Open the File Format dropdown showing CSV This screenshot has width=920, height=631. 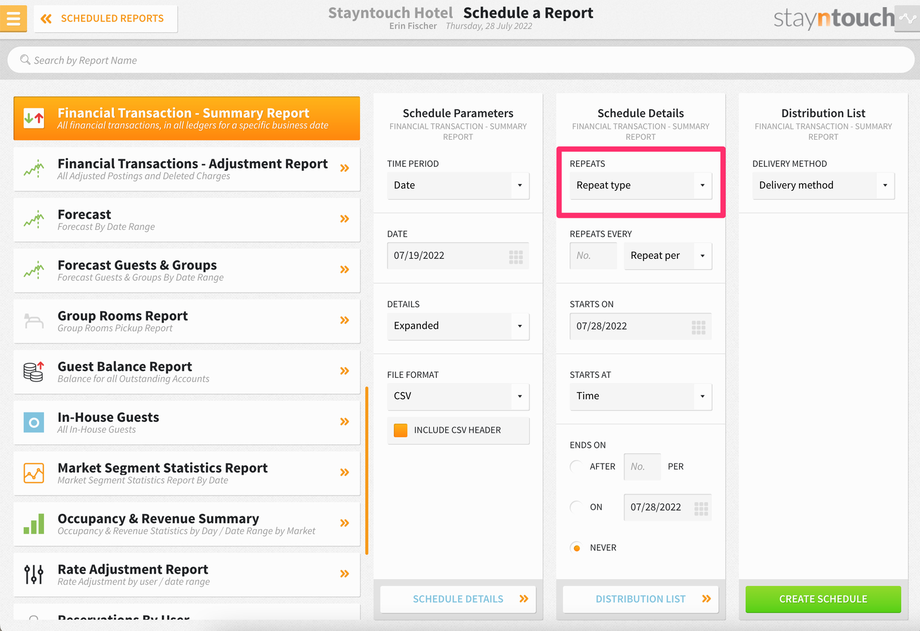point(458,396)
